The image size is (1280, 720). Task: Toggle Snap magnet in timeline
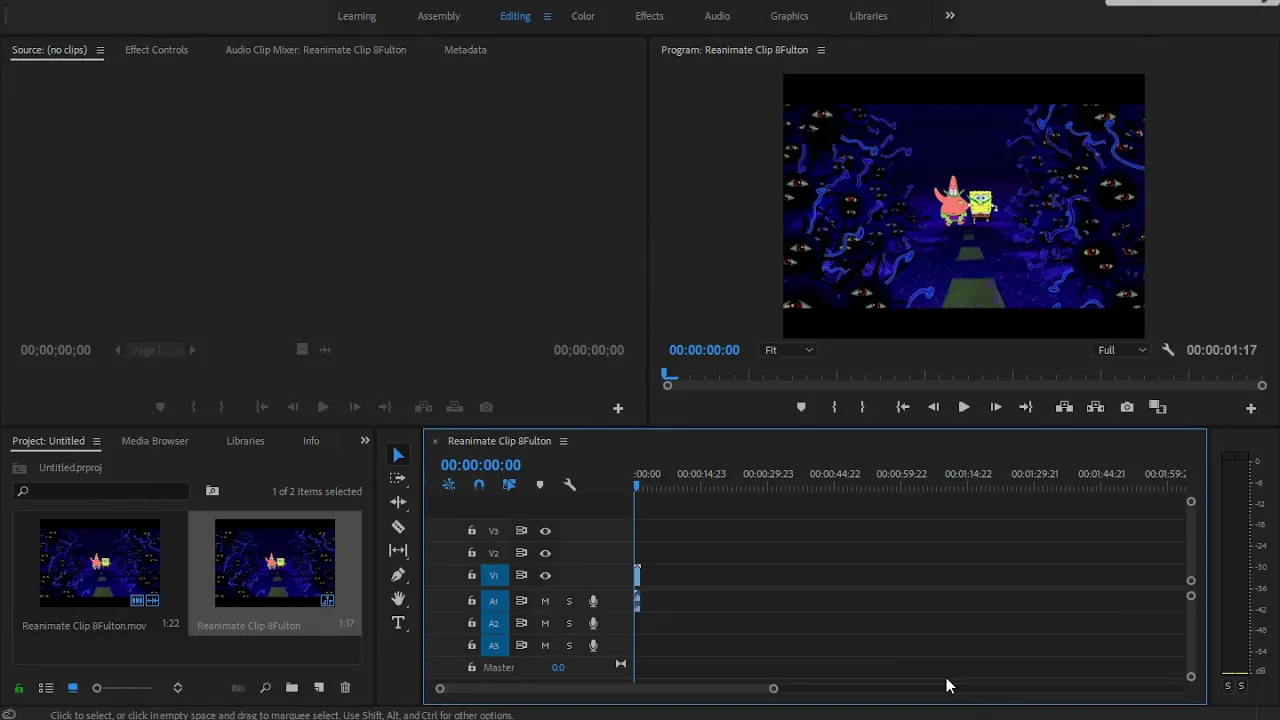tap(479, 485)
